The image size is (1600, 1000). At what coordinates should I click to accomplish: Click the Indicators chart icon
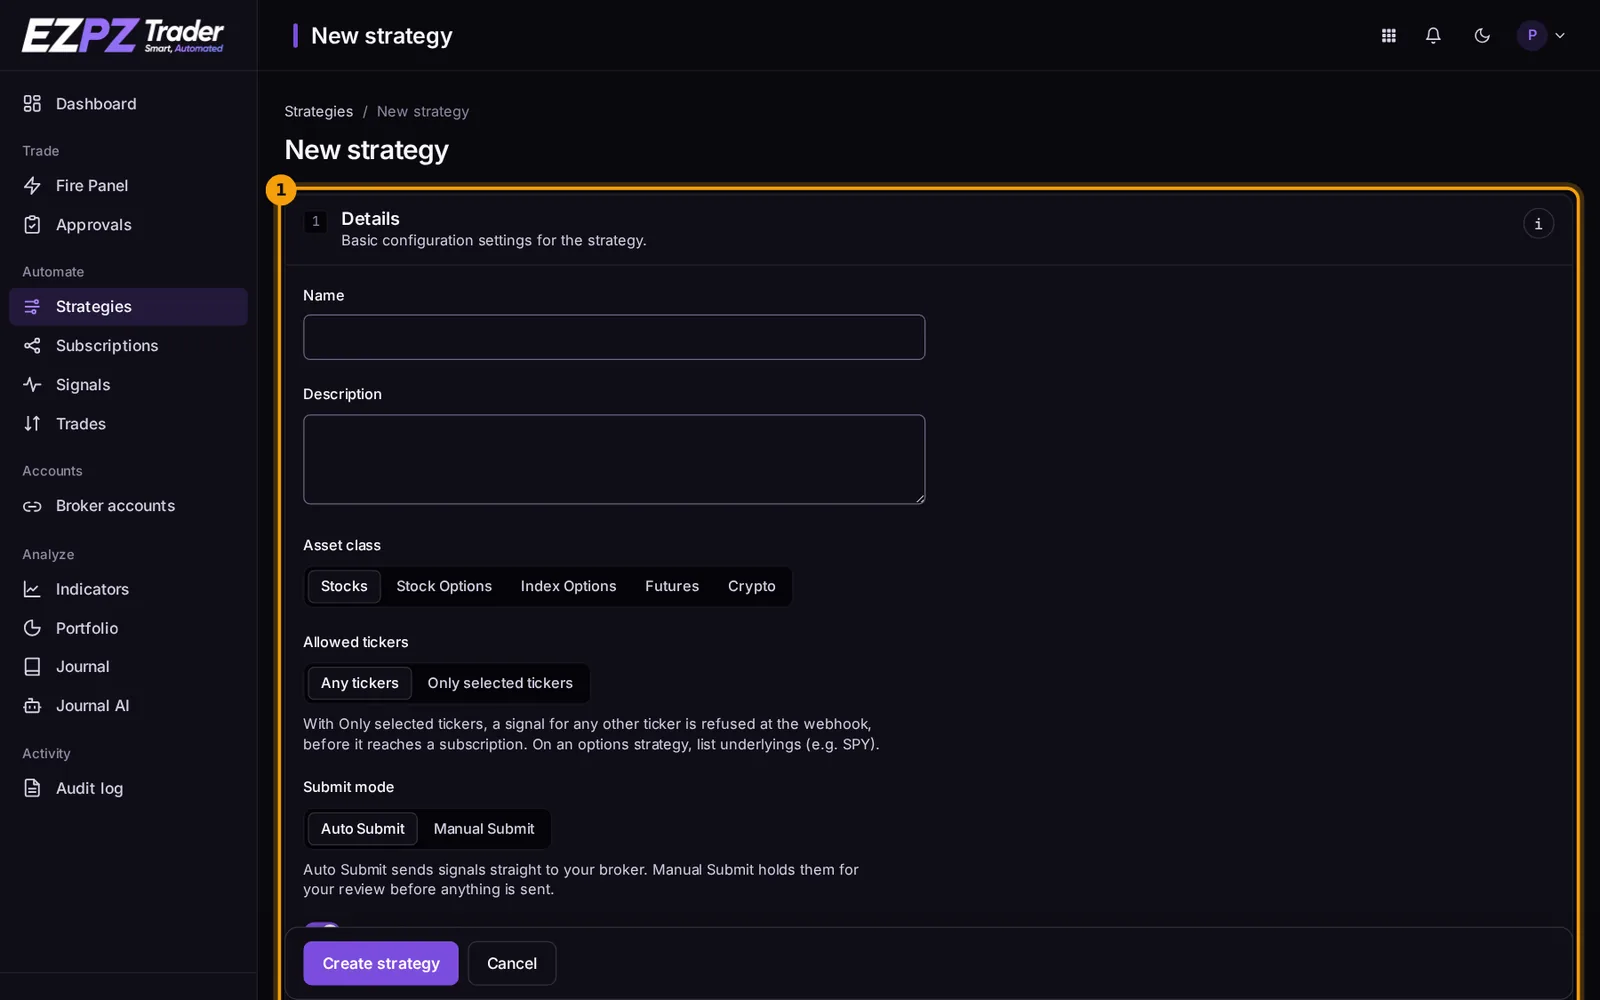[x=32, y=590]
